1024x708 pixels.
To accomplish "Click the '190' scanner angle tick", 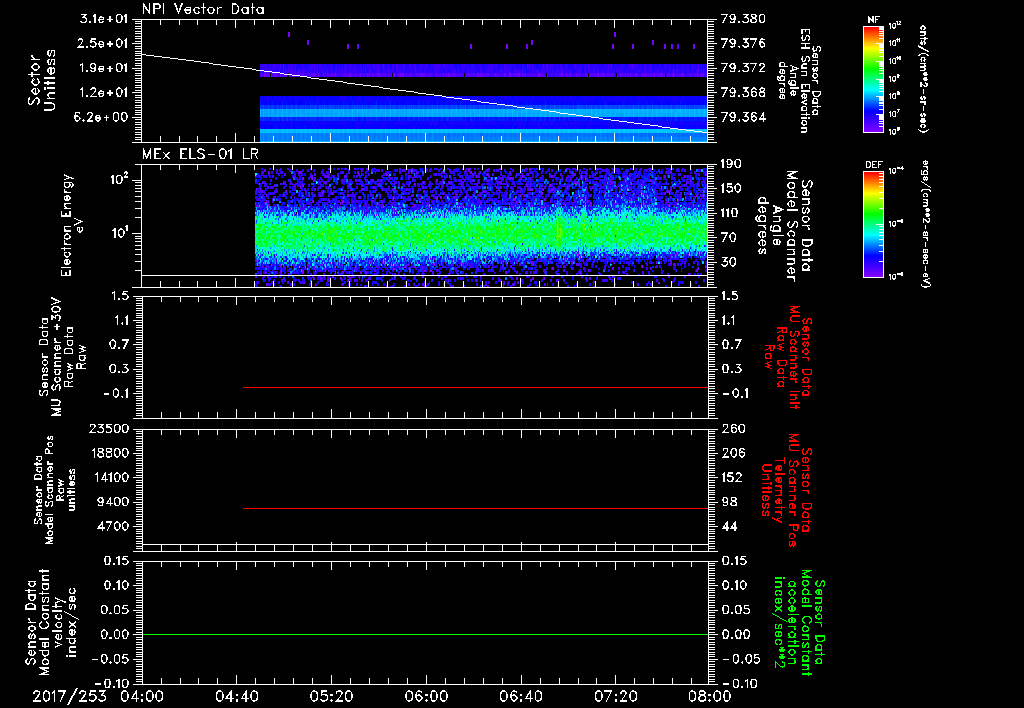I will click(x=732, y=164).
